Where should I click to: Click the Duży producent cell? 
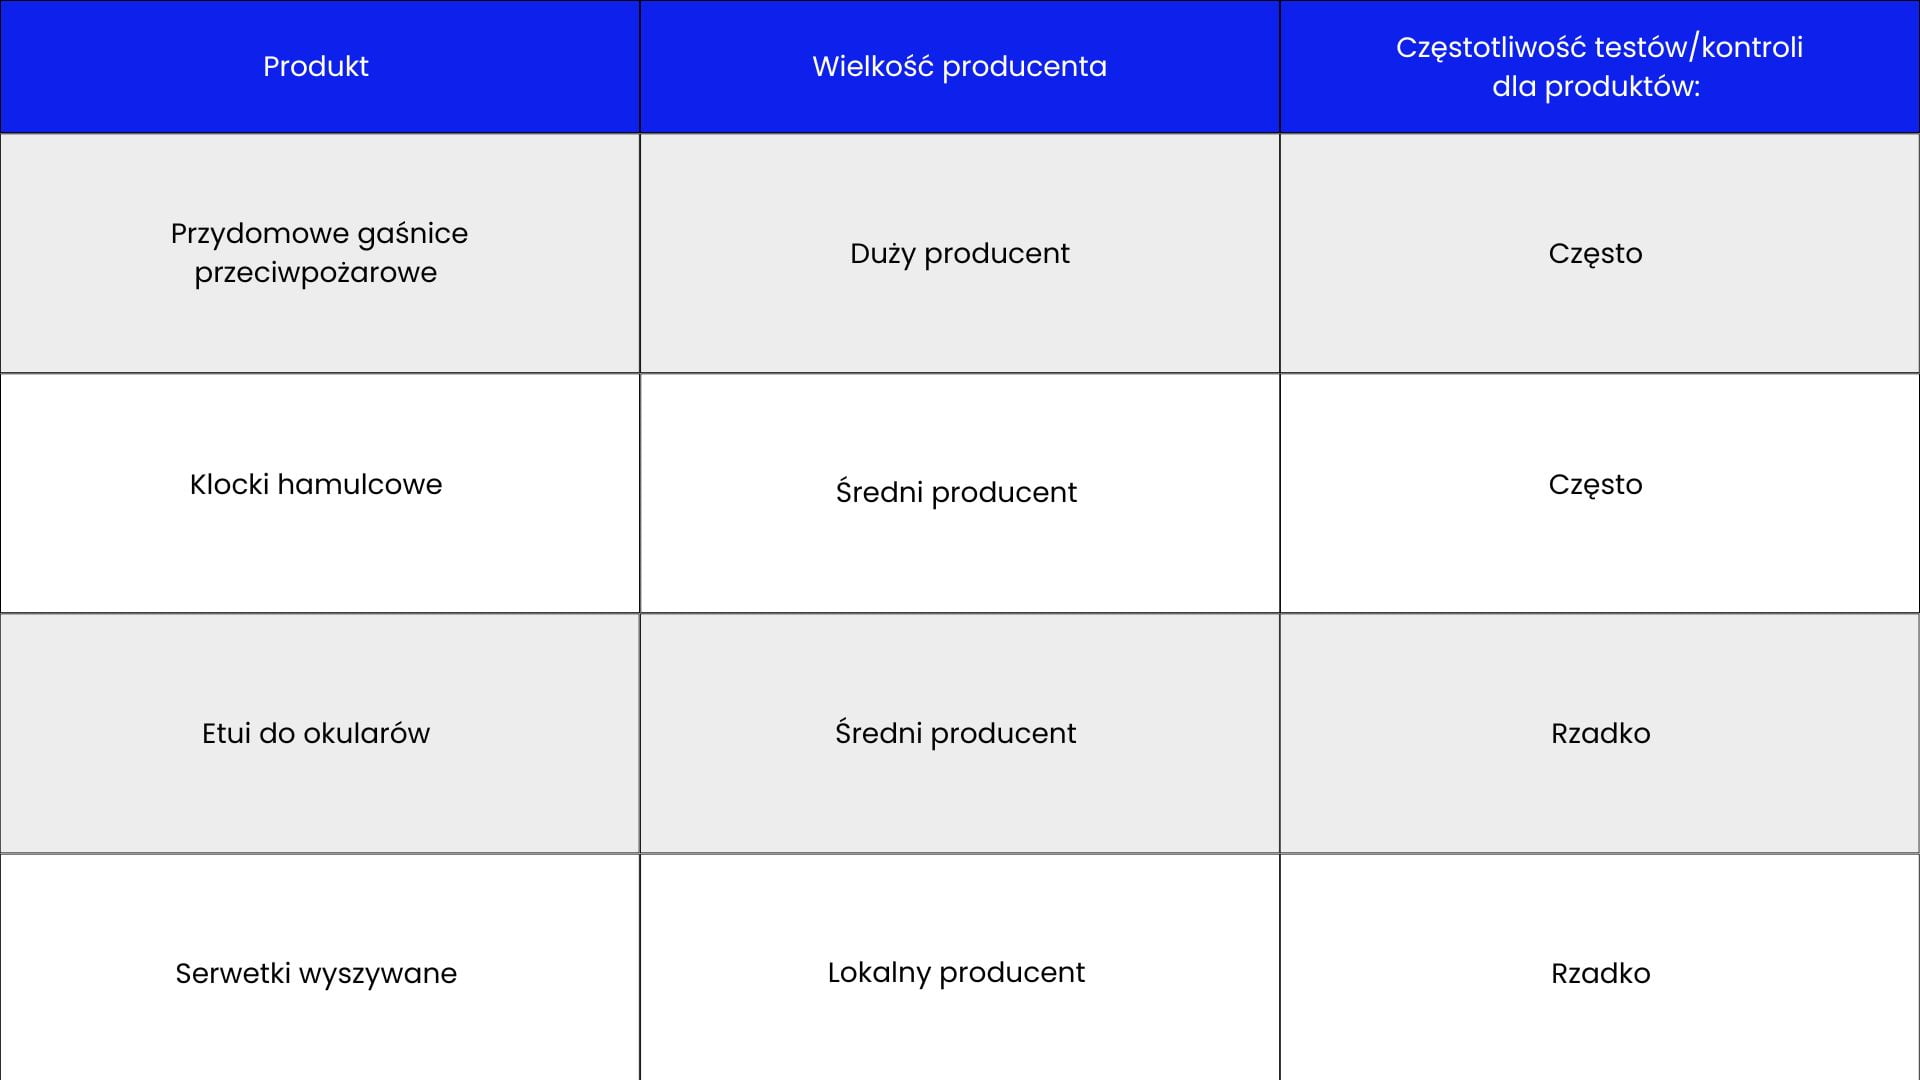[x=959, y=253]
